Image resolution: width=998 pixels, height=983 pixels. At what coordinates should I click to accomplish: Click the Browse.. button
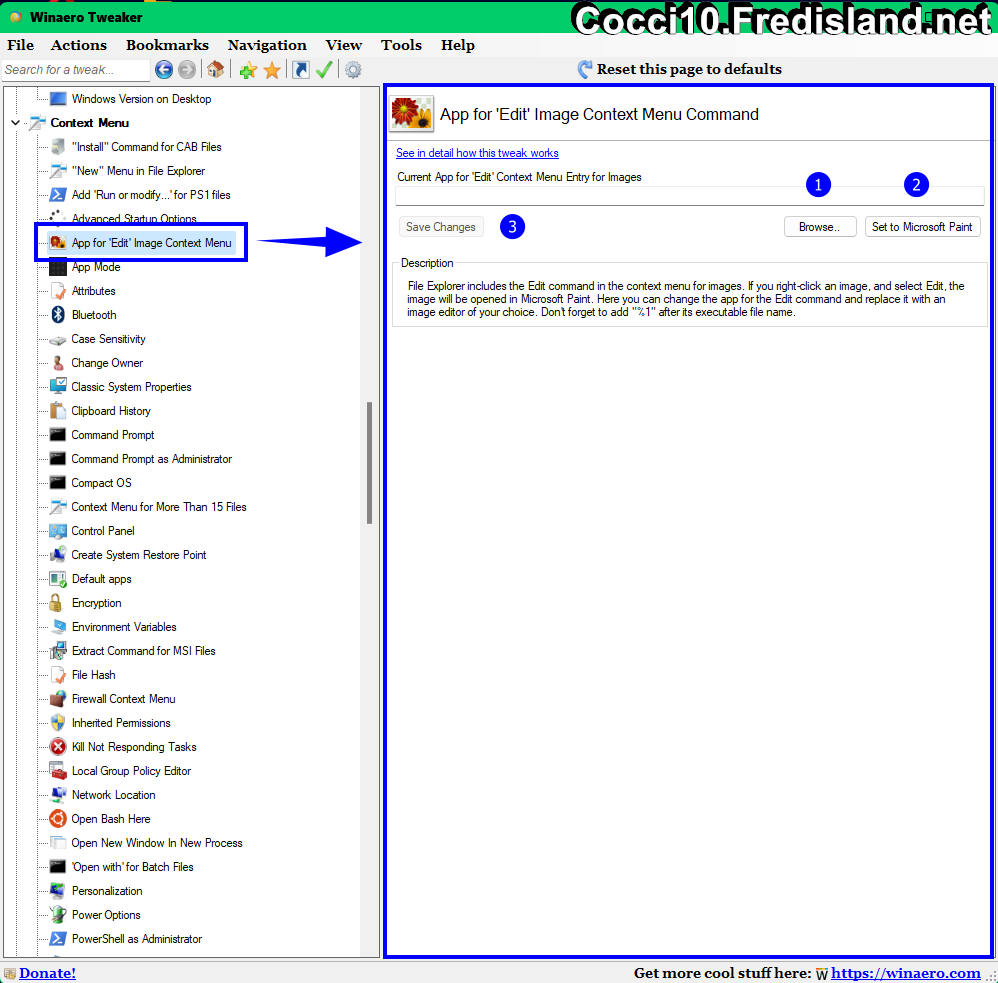pos(820,227)
